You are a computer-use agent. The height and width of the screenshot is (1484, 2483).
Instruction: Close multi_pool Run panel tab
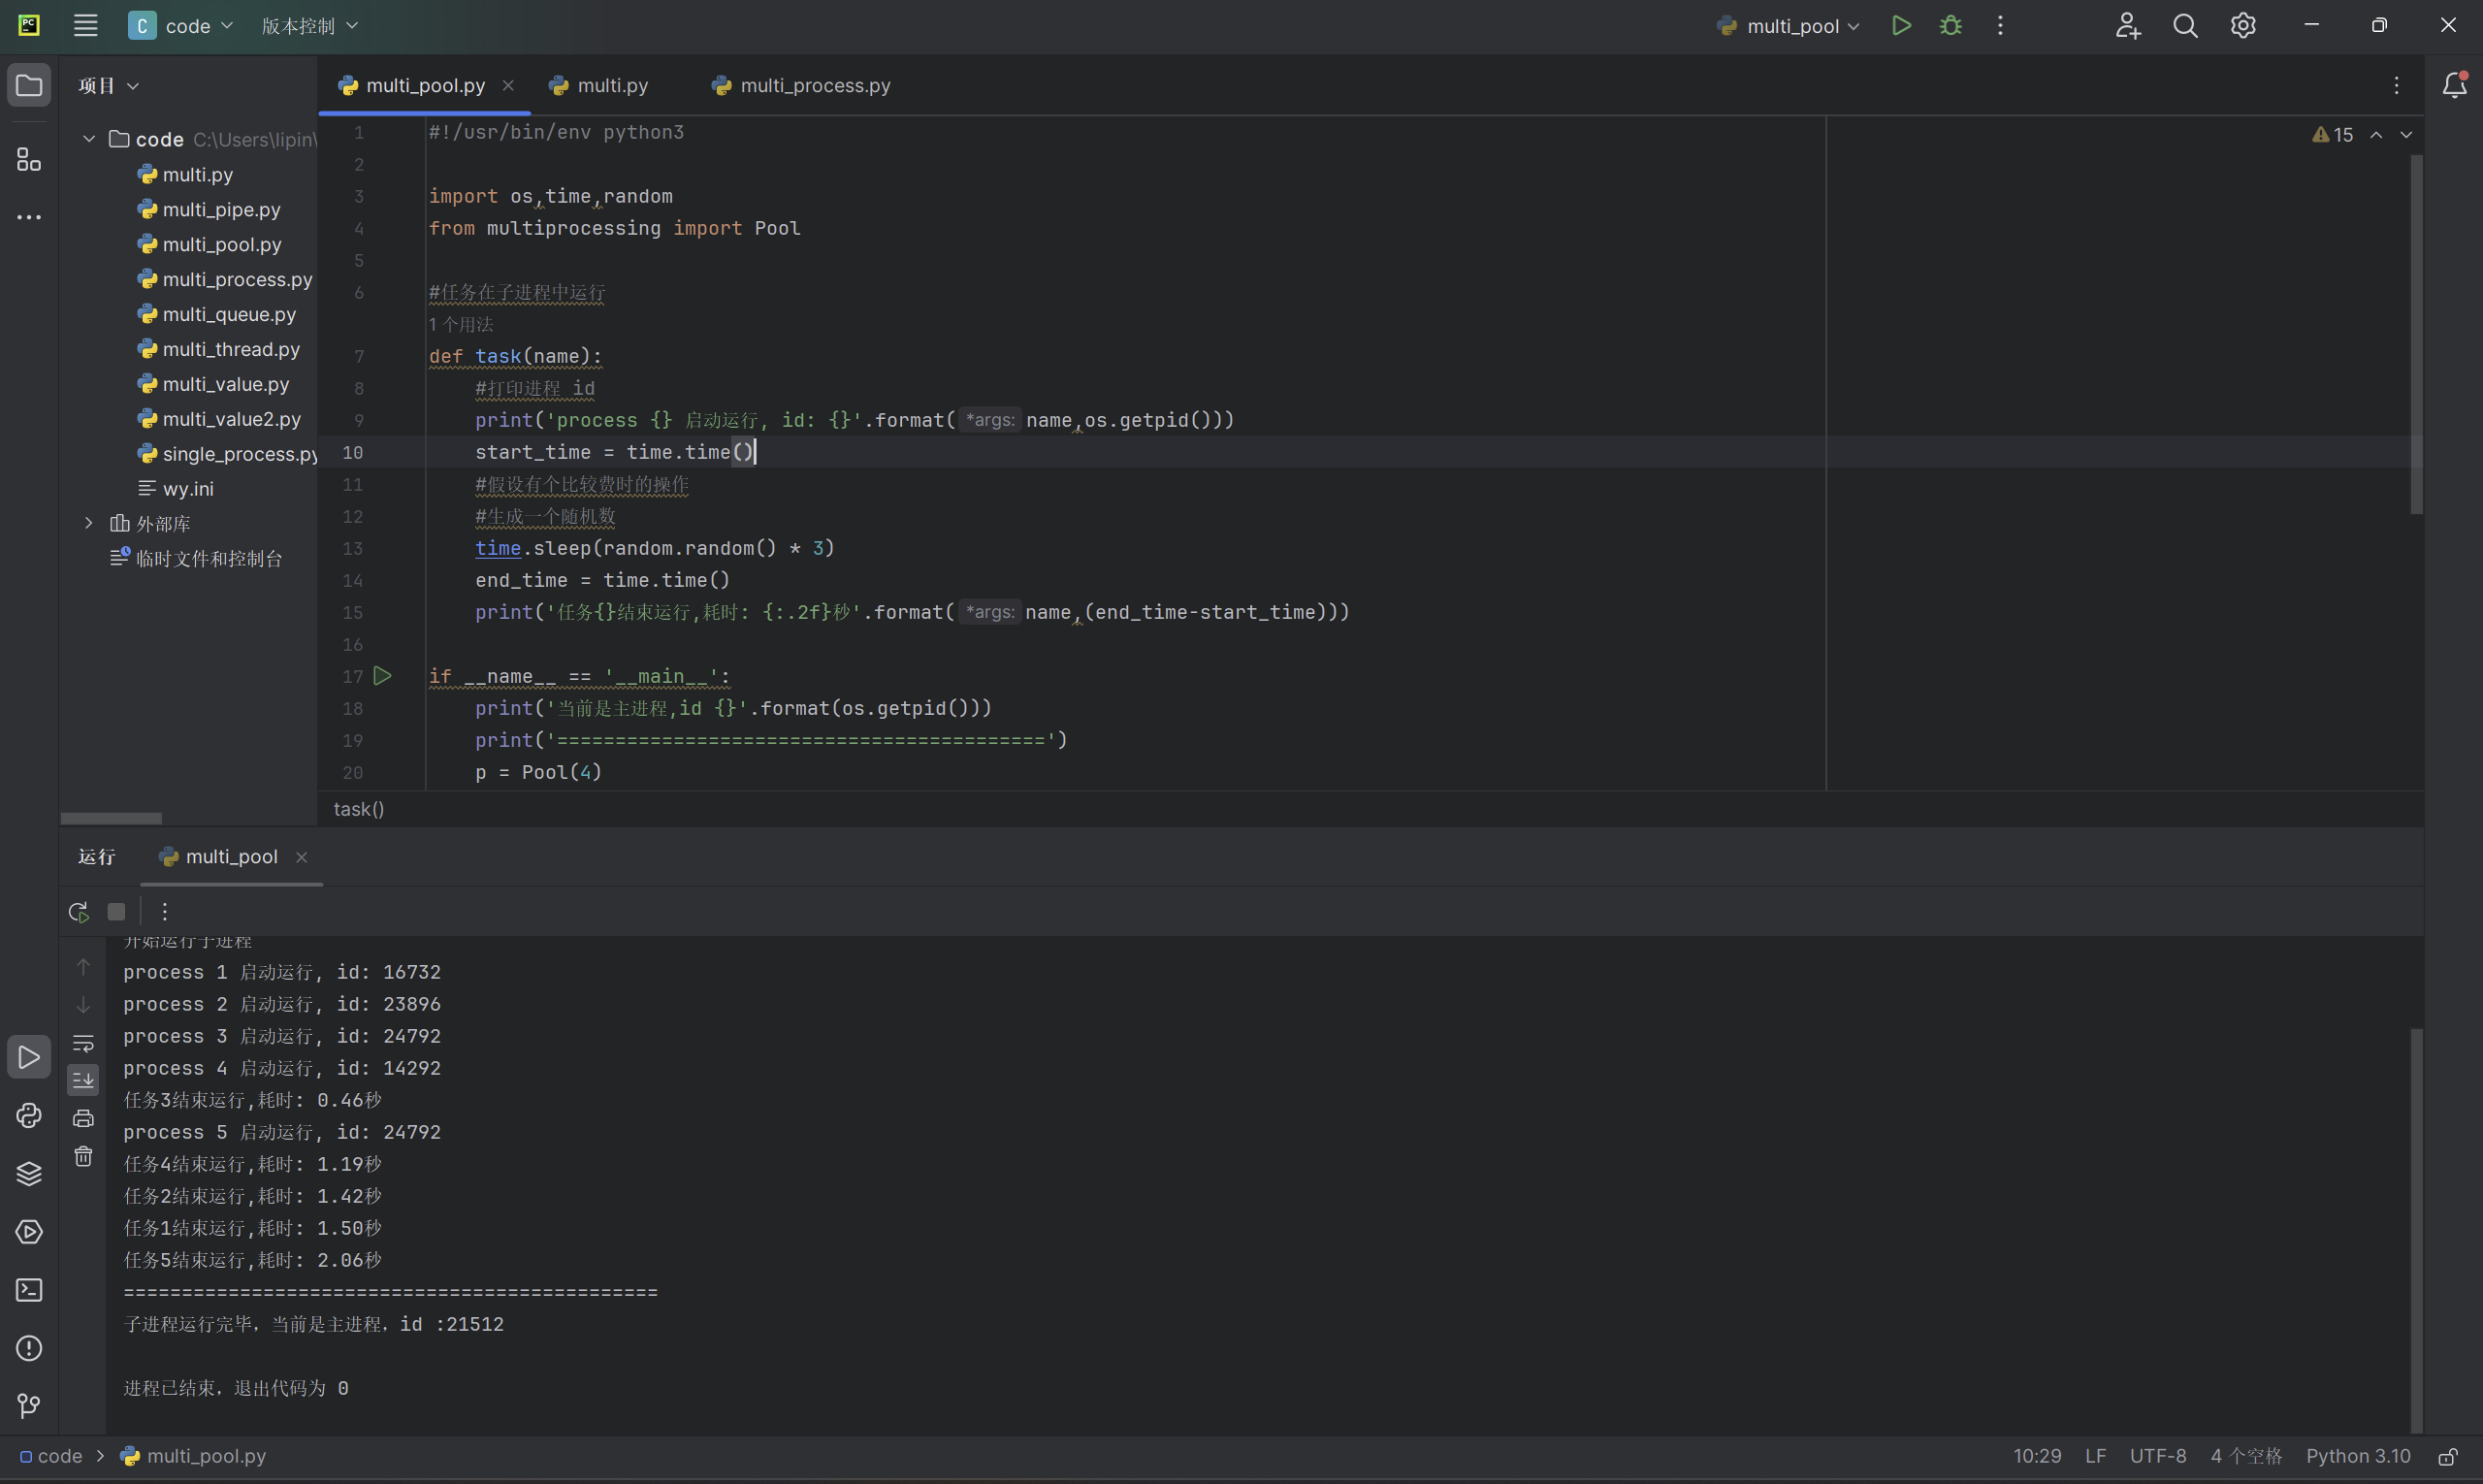pyautogui.click(x=301, y=857)
